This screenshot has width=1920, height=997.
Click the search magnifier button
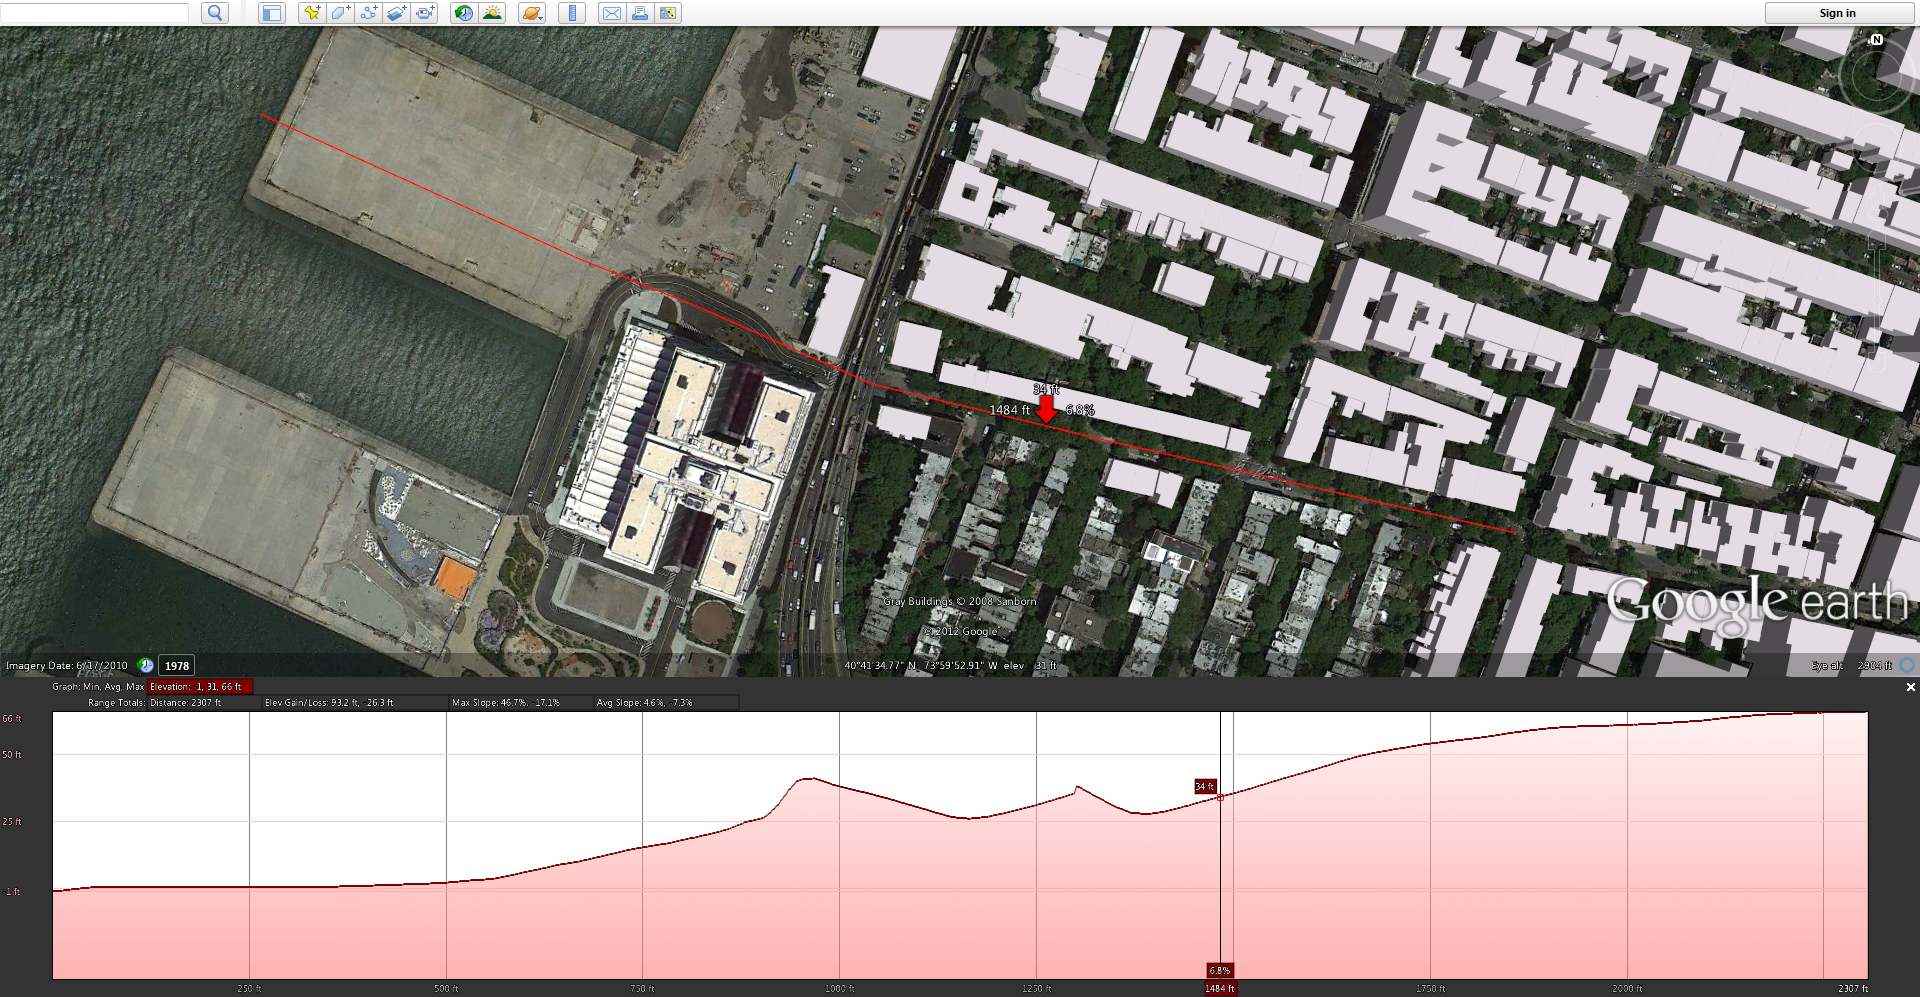point(215,13)
